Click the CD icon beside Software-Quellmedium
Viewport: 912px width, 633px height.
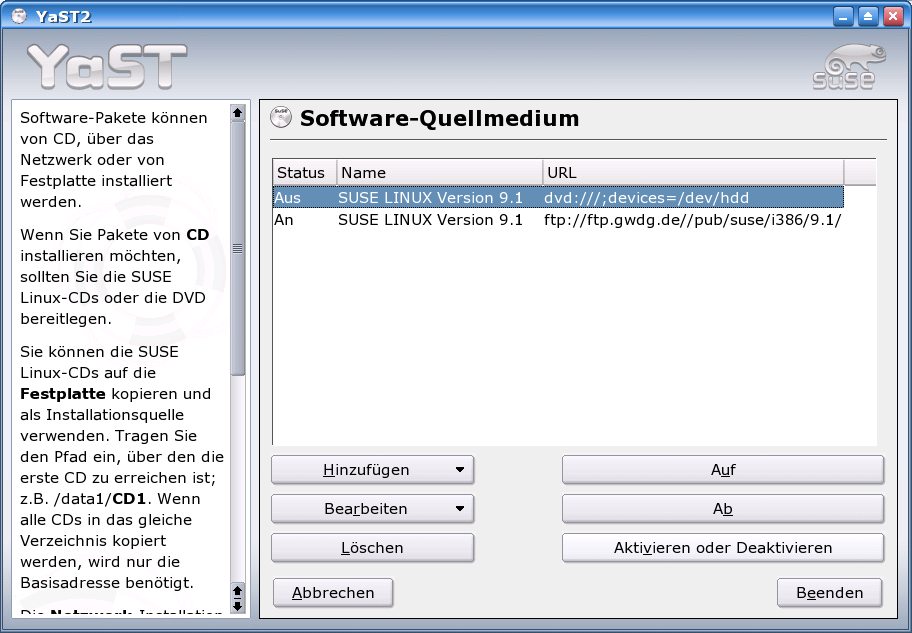coord(281,118)
